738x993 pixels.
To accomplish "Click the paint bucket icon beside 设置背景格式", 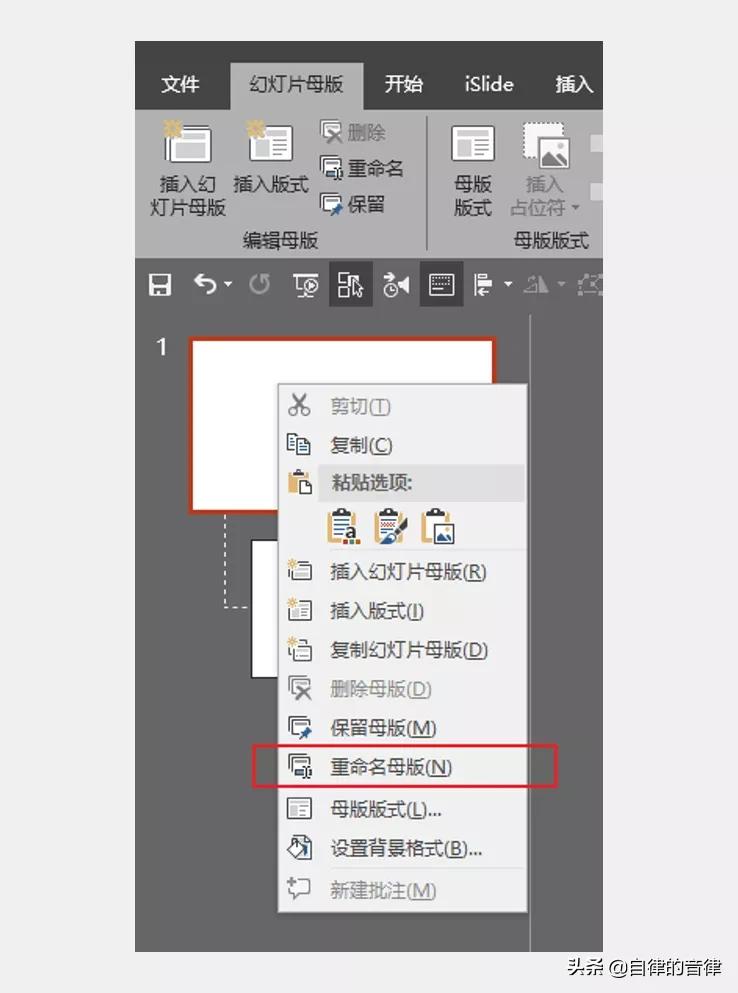I will point(299,847).
